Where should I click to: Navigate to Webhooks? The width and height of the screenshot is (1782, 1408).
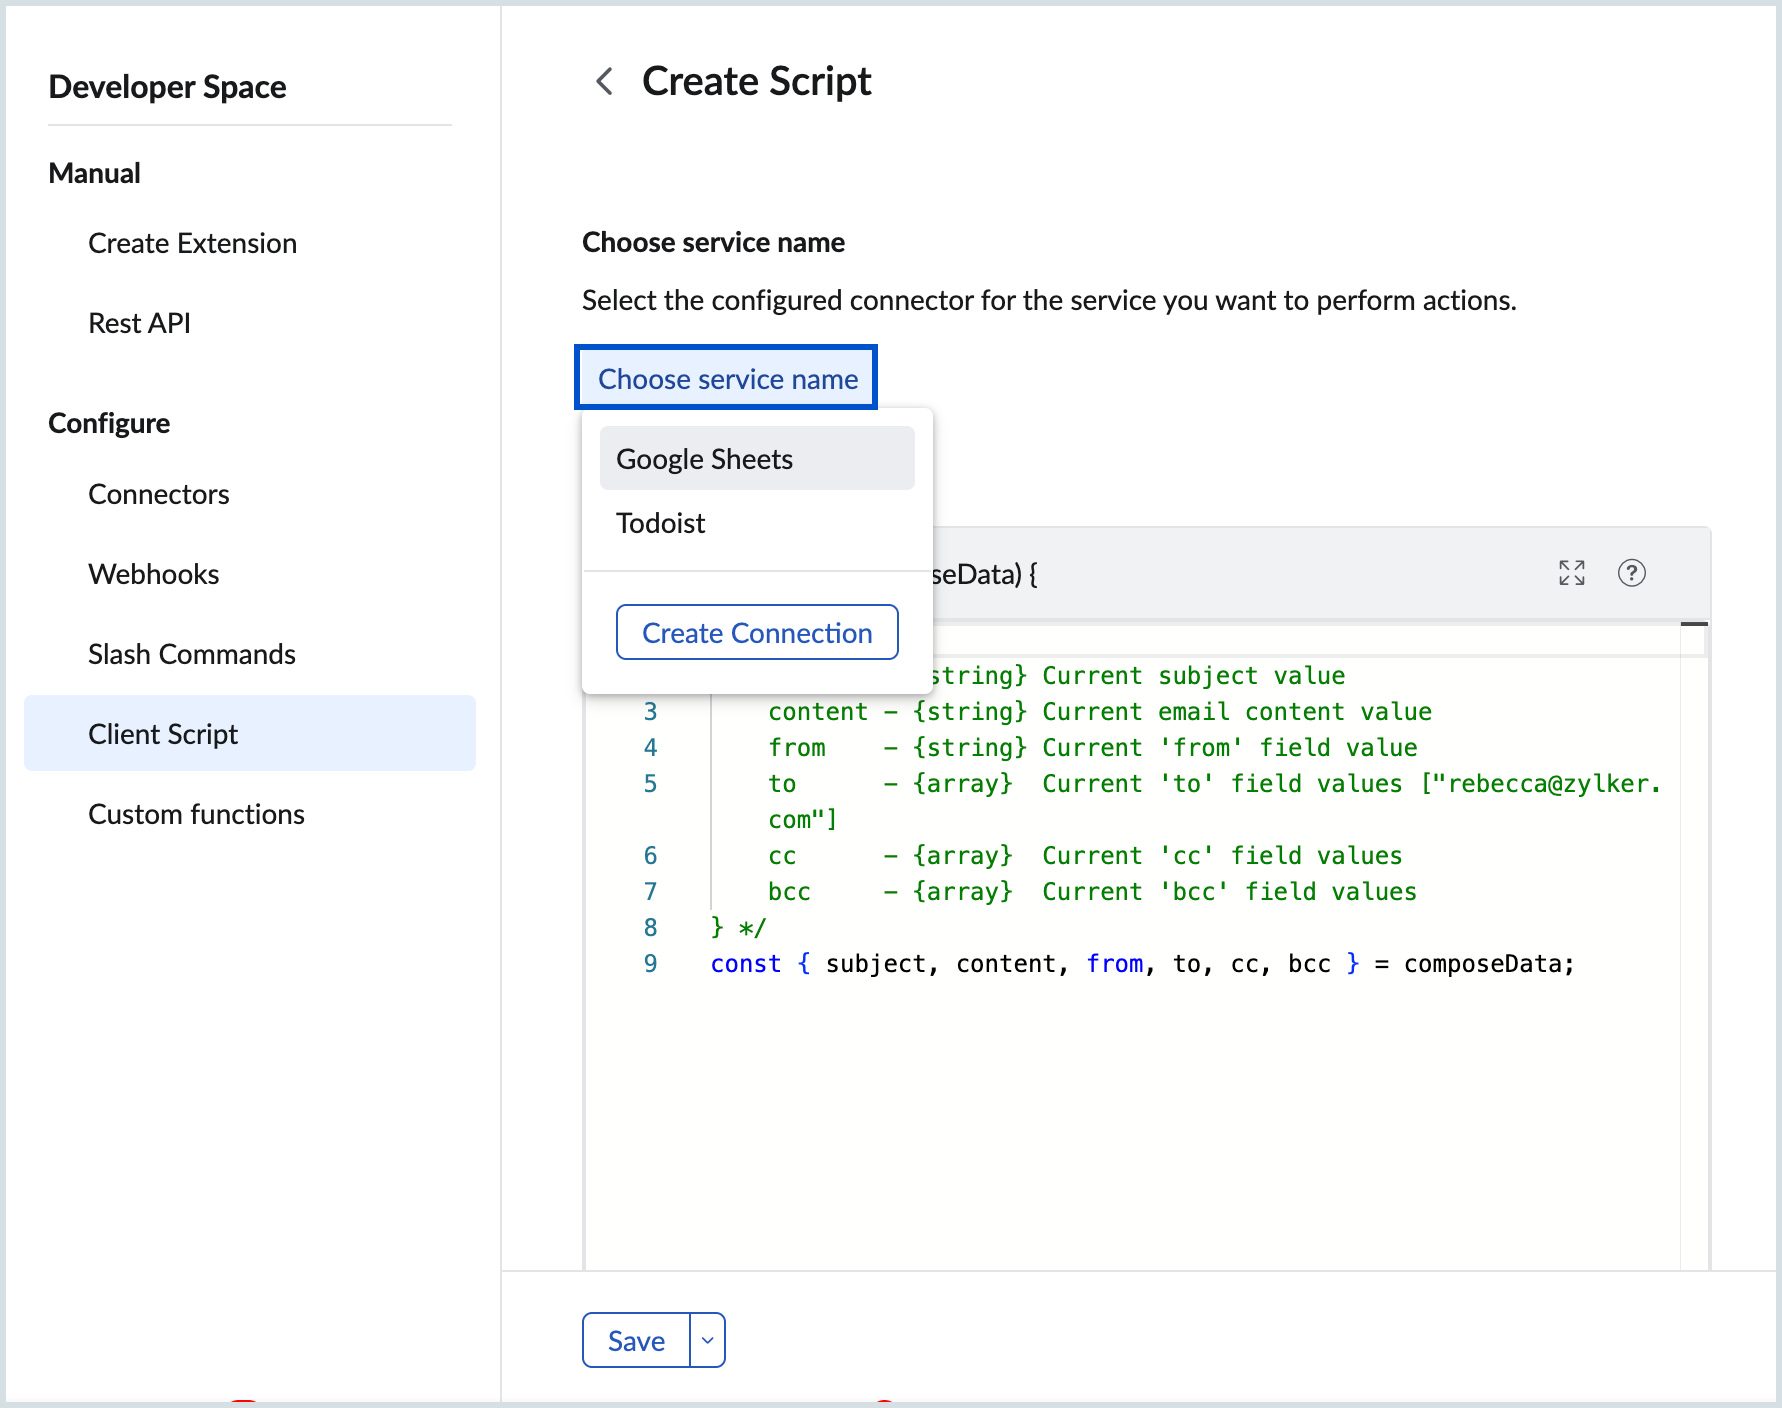(x=153, y=574)
